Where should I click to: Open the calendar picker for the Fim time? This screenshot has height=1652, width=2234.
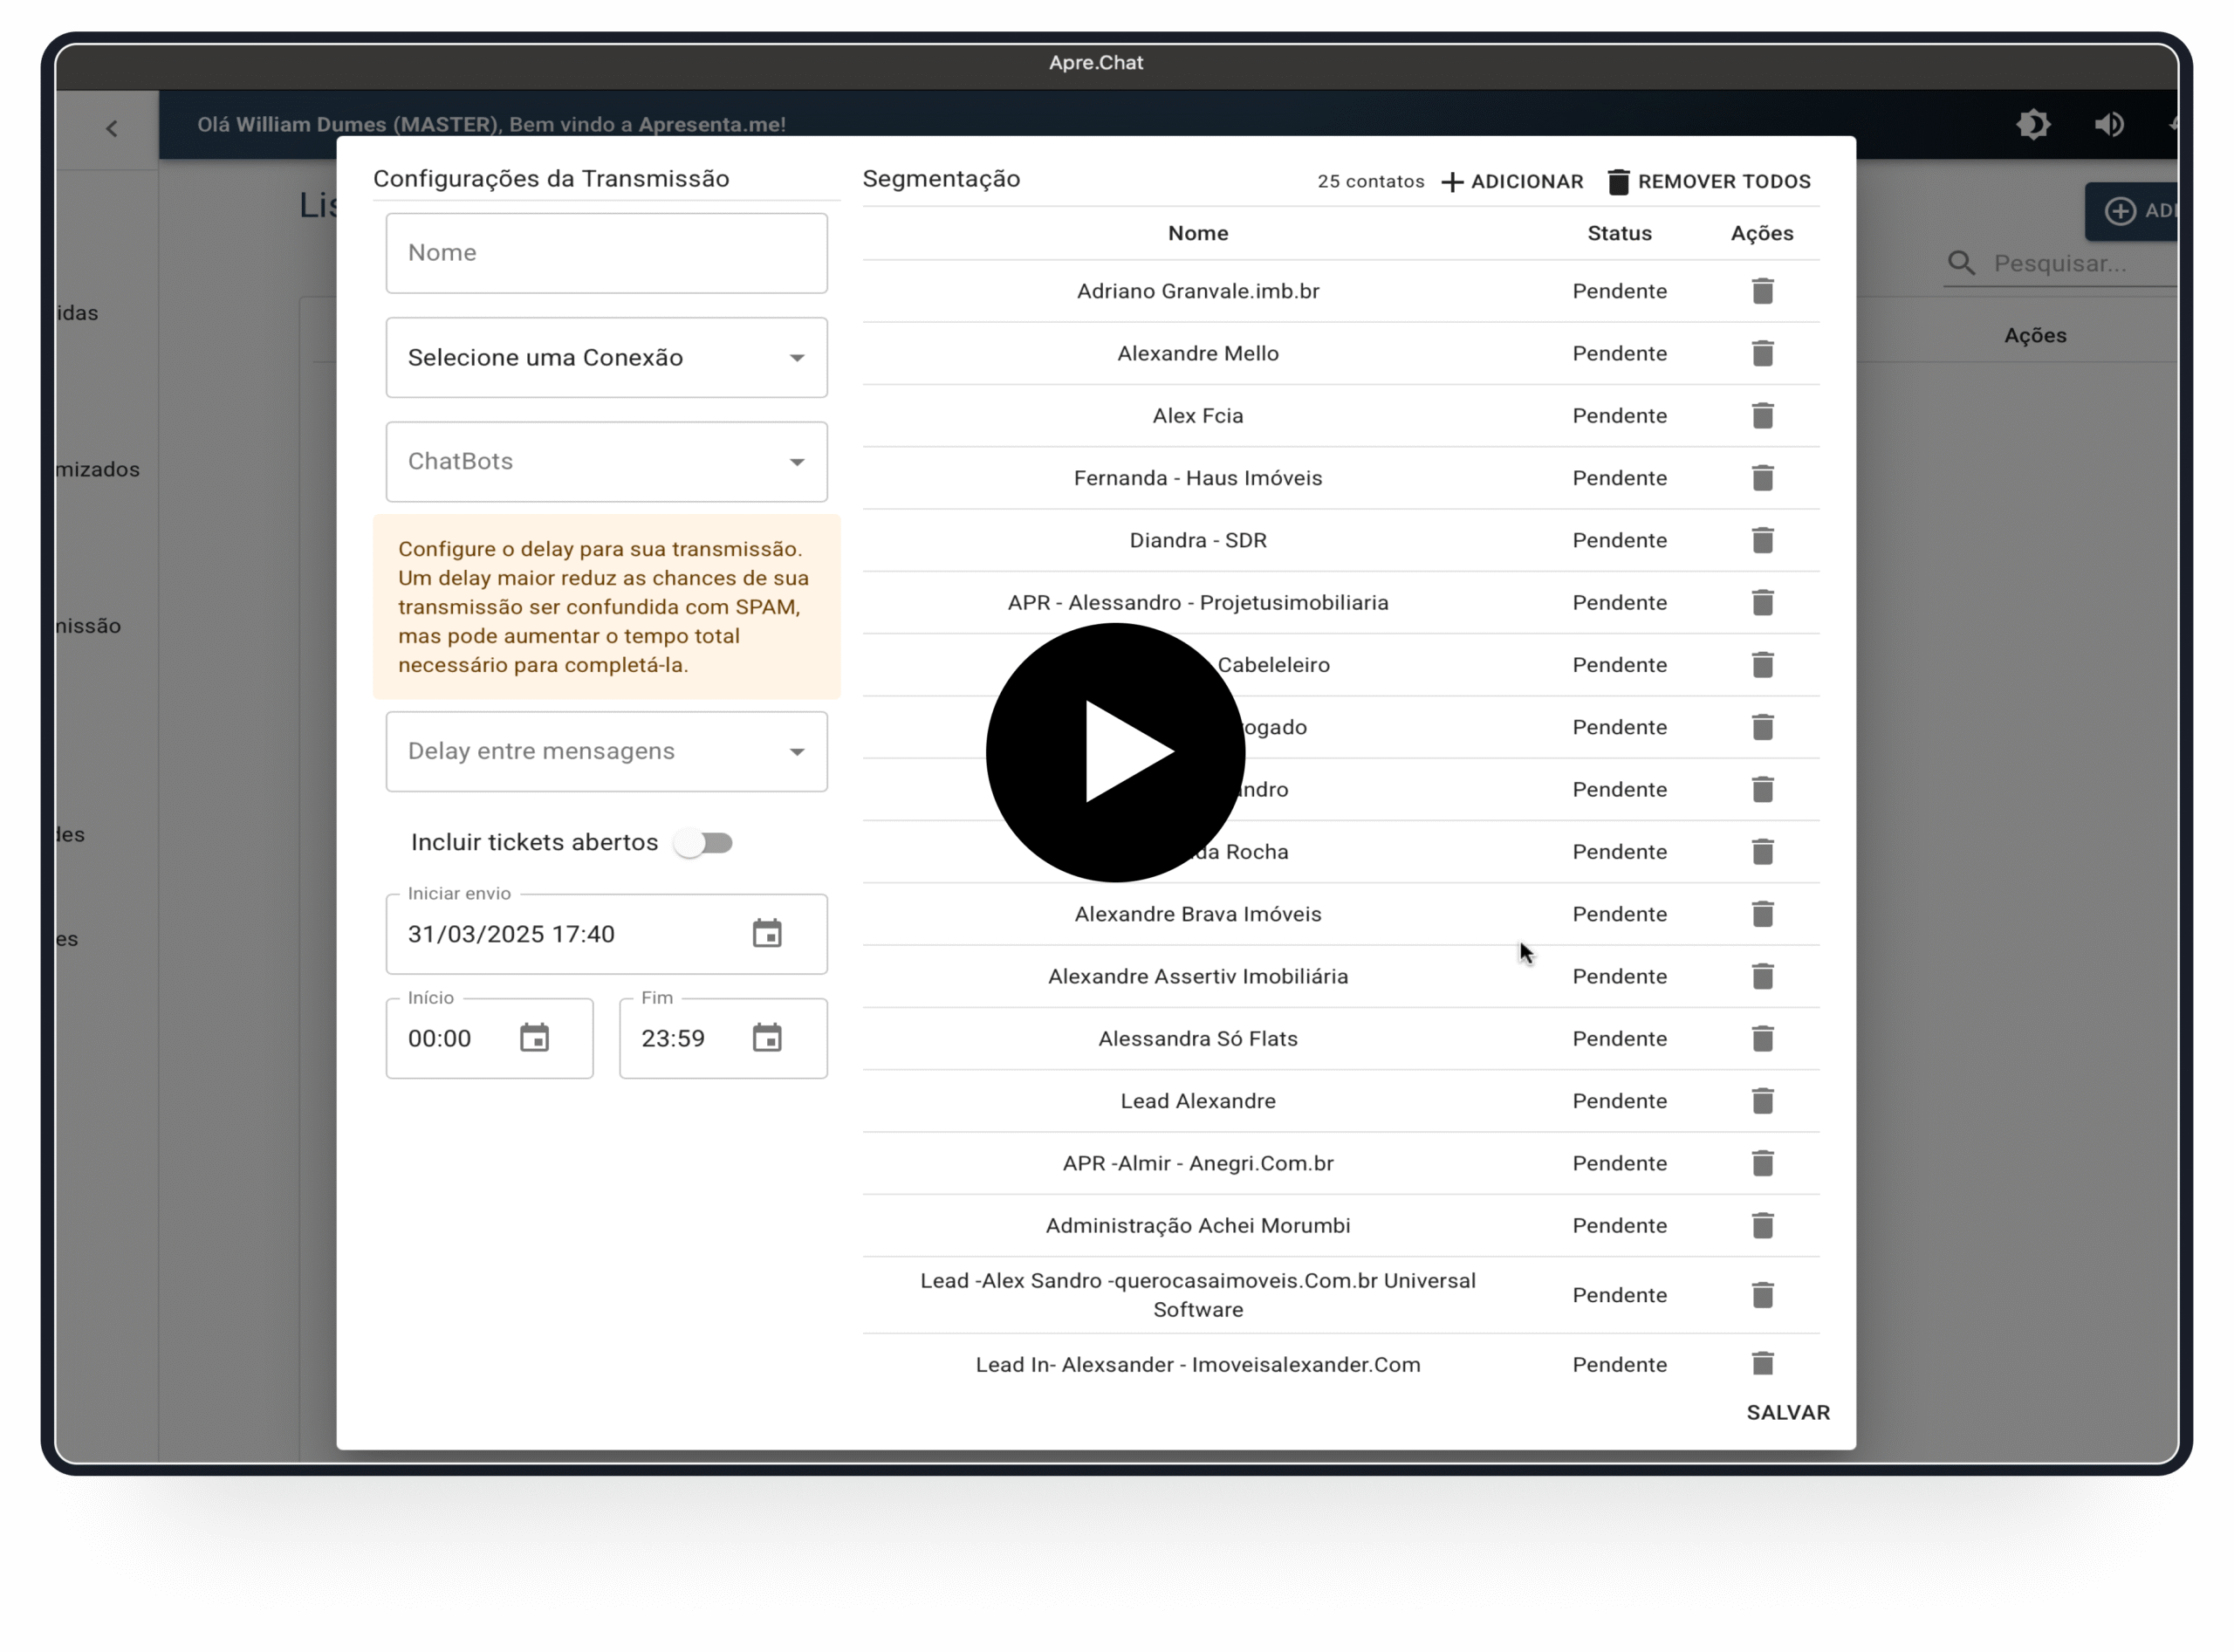click(768, 1038)
